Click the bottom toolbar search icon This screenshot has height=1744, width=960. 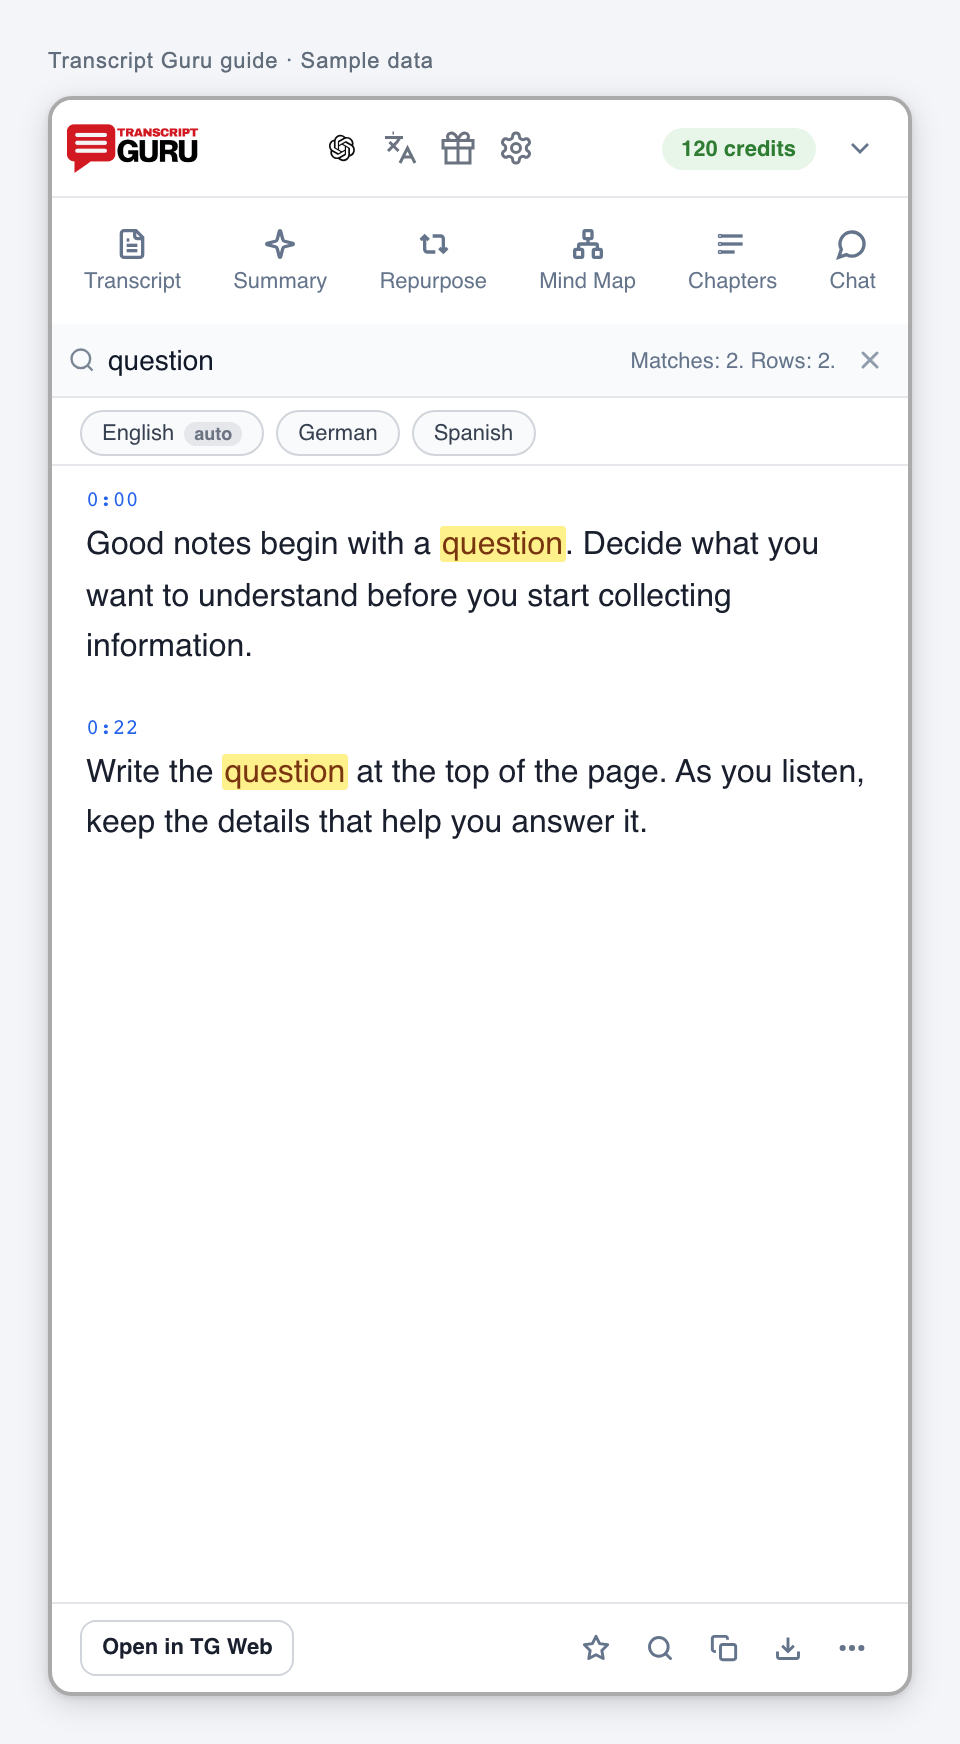[x=660, y=1648]
